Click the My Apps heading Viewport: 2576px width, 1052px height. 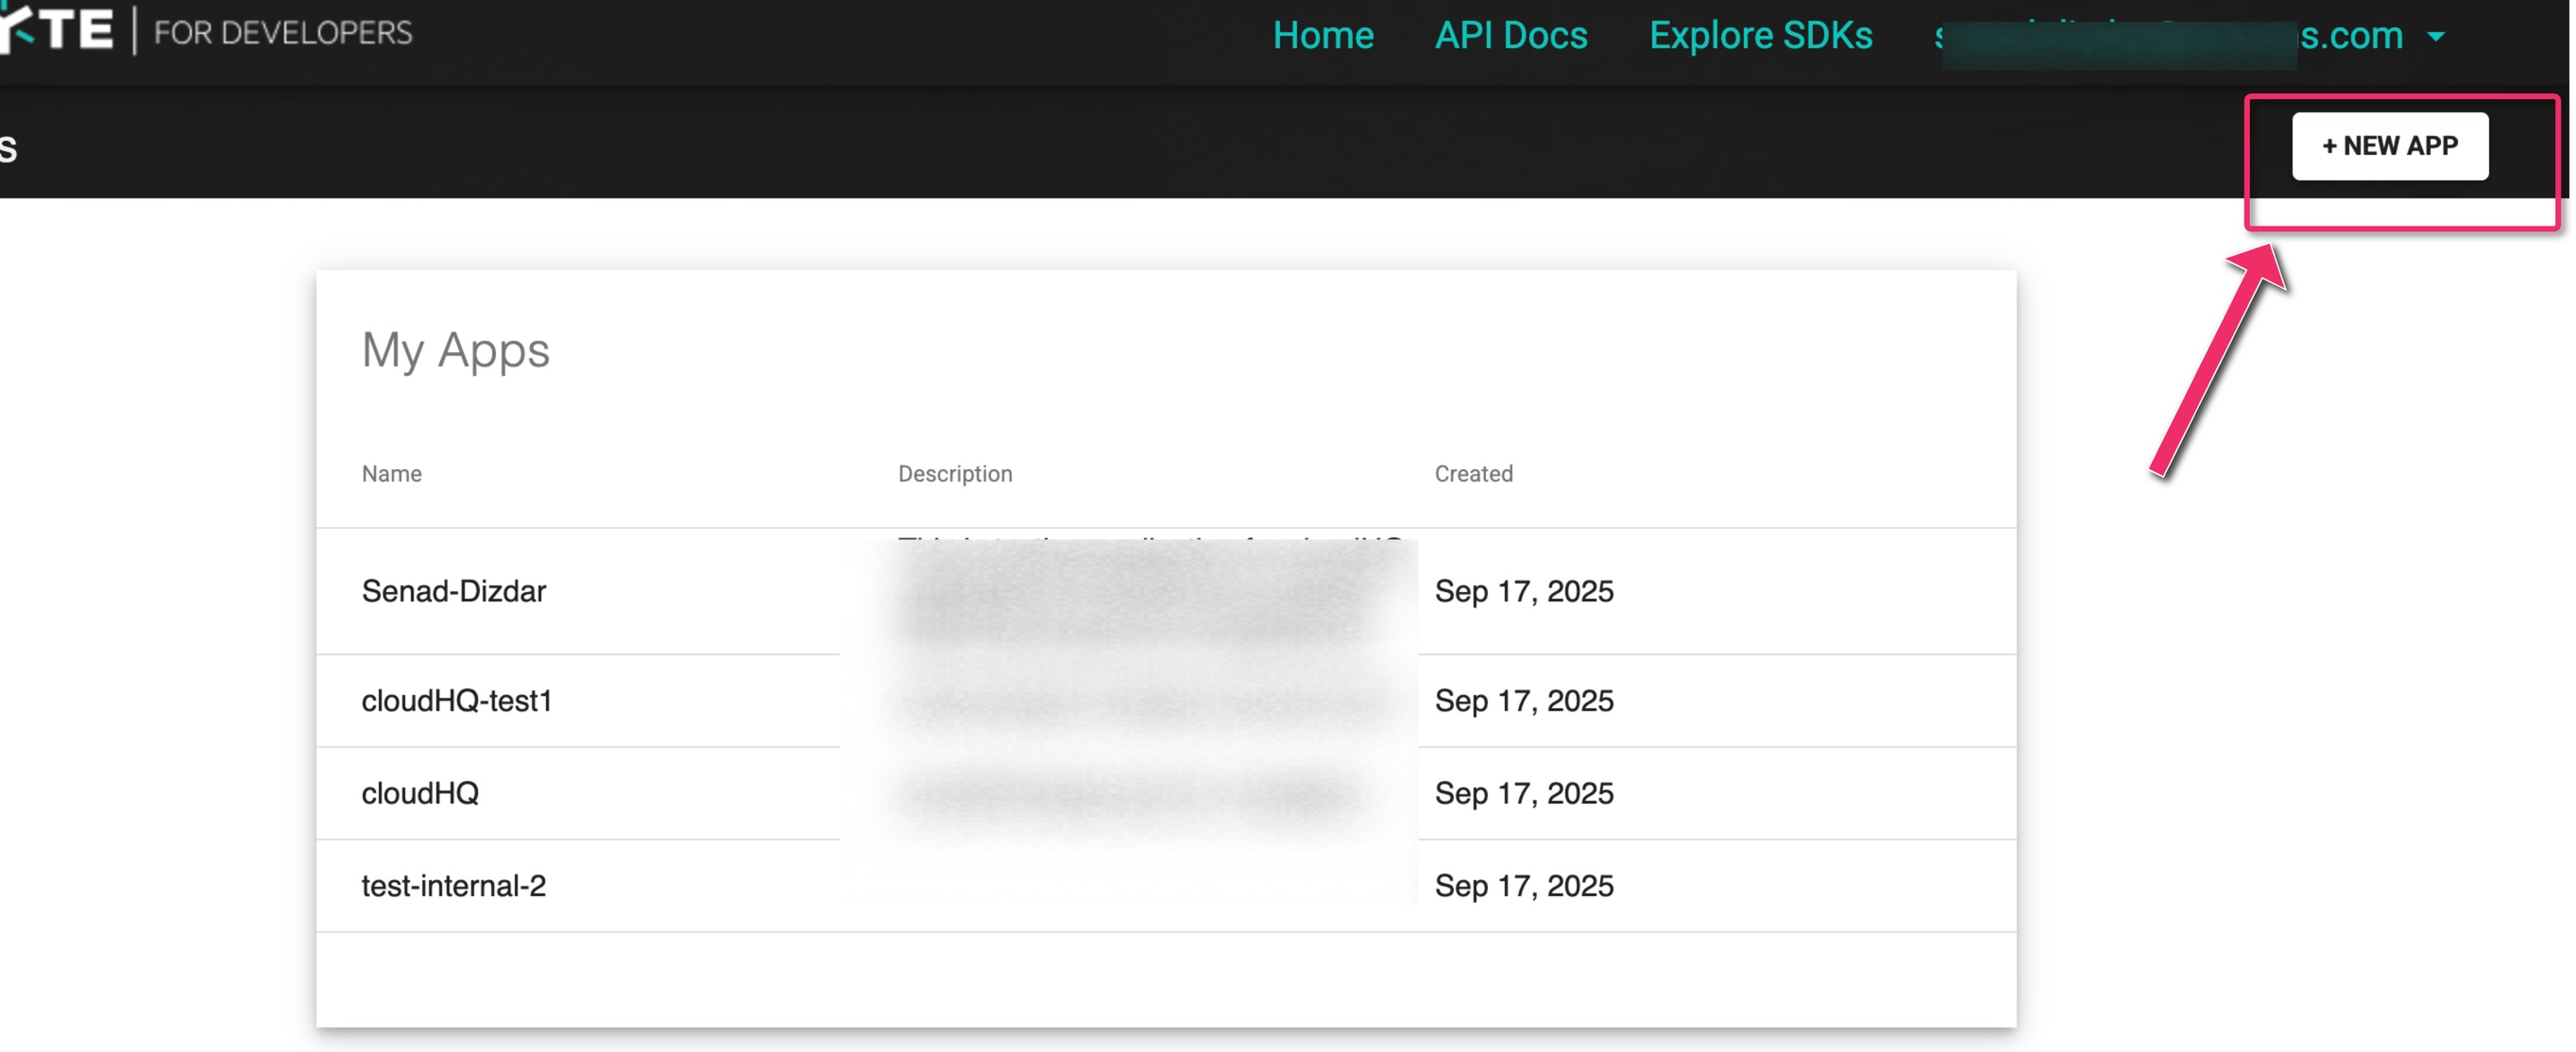(x=455, y=350)
